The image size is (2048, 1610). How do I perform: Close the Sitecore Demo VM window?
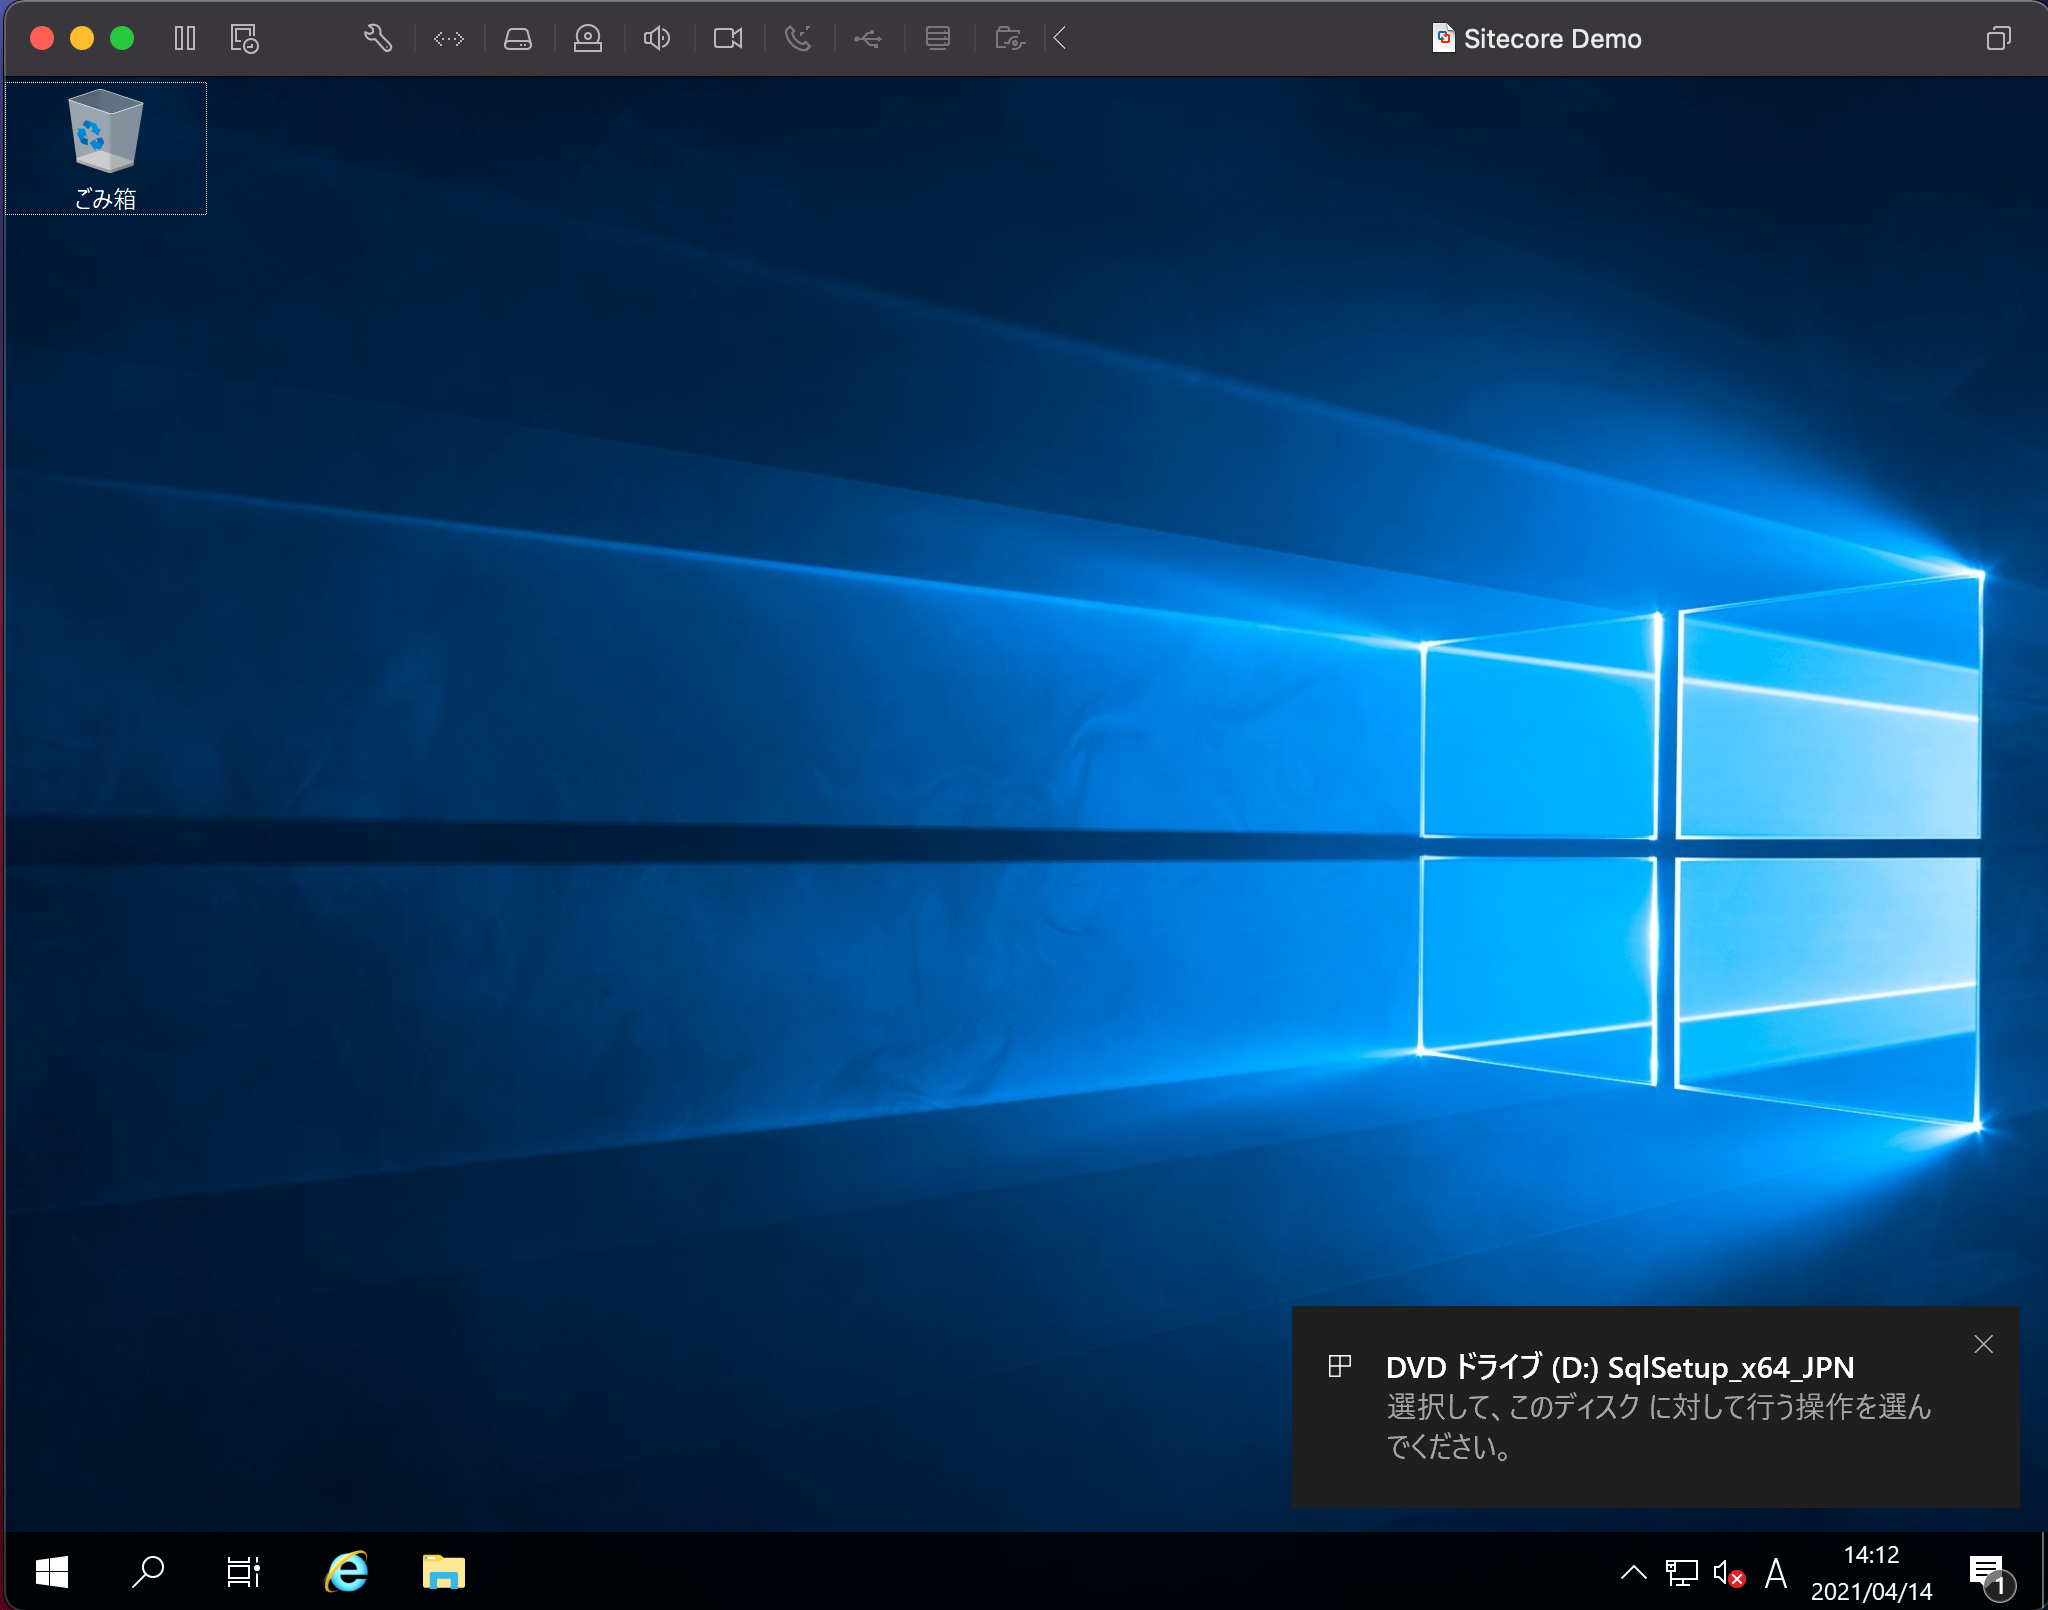tap(42, 39)
